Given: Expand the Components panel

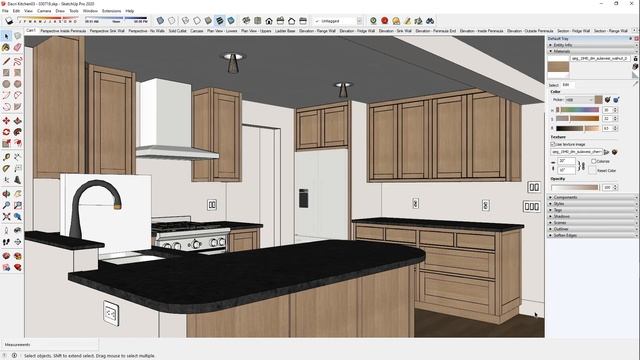Looking at the screenshot, I should (593, 197).
